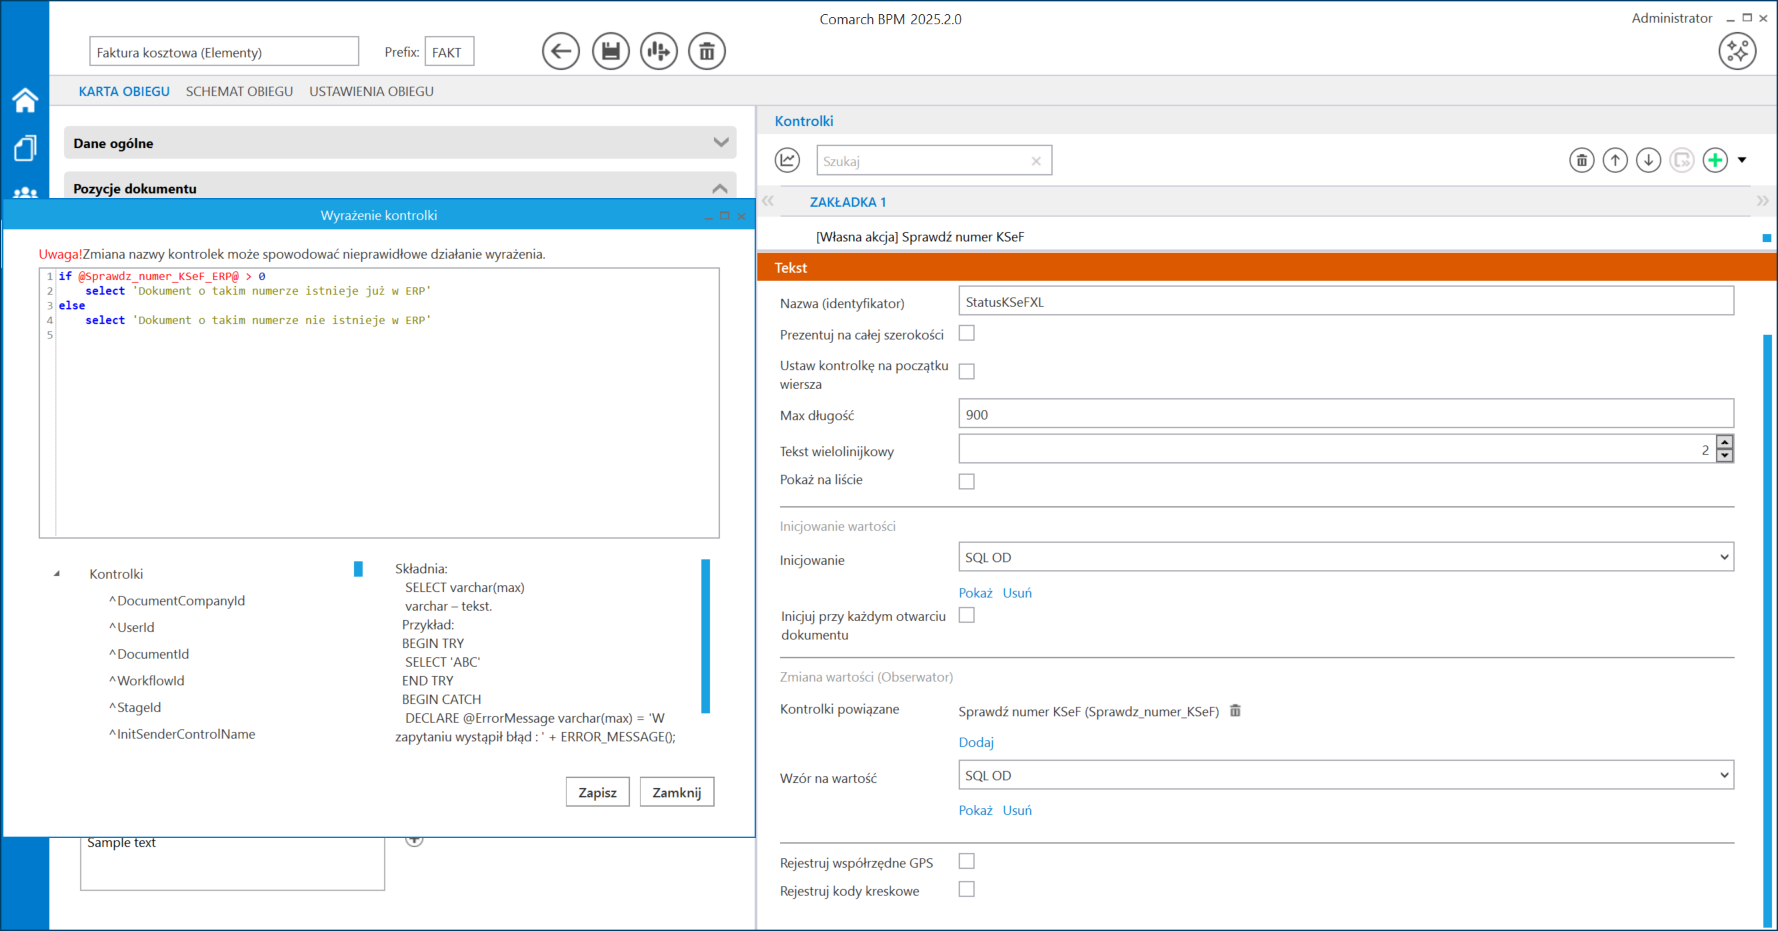This screenshot has height=931, width=1778.
Task: Maximize the Wyrażenie kontrolki dialog
Action: [724, 215]
